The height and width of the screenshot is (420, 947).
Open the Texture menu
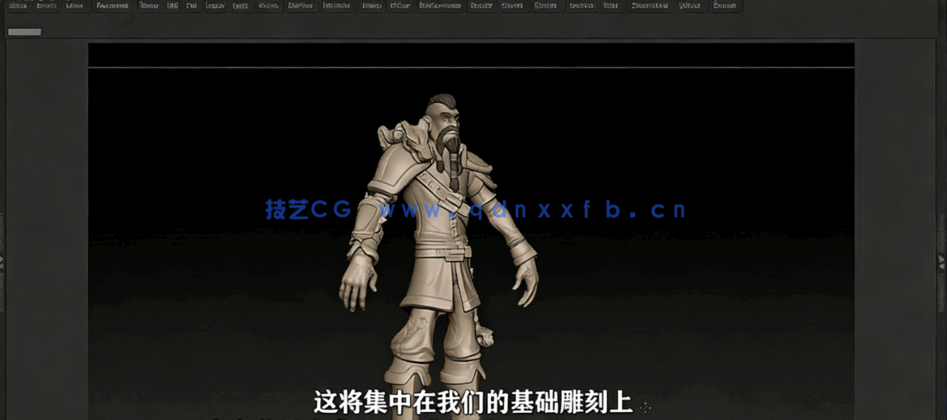[581, 6]
